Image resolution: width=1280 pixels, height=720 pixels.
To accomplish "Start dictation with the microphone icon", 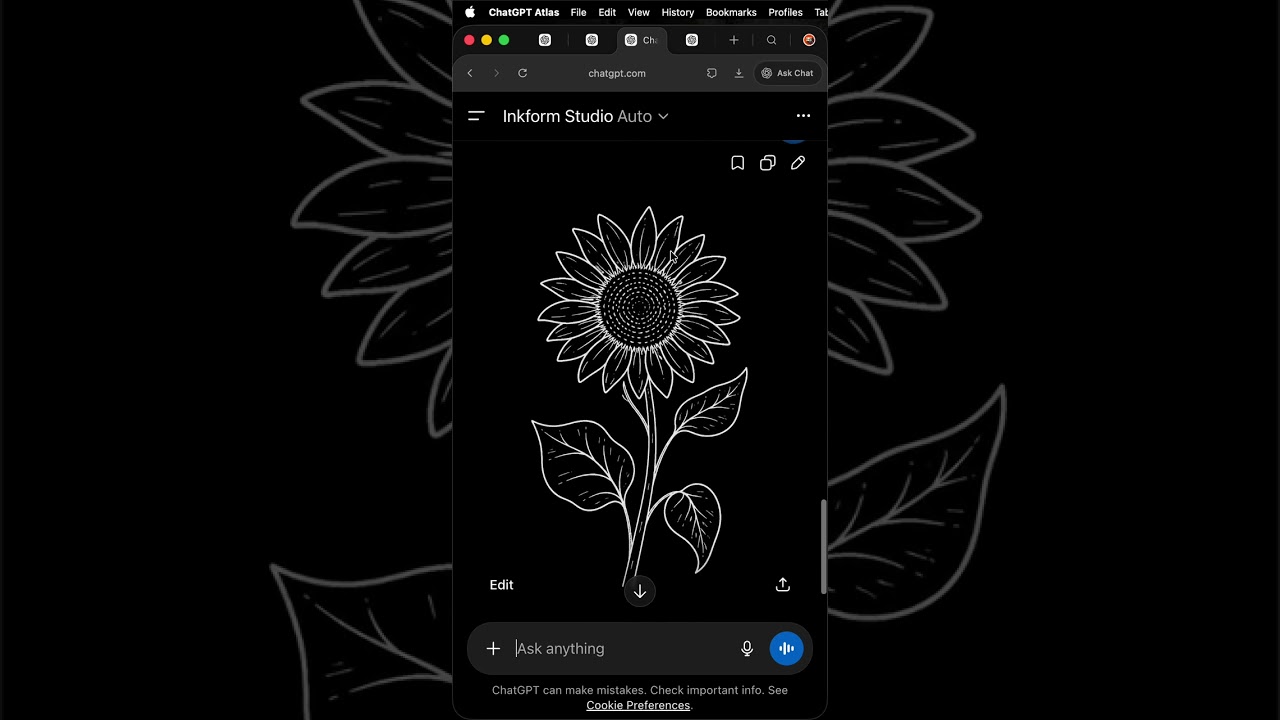I will (x=747, y=649).
